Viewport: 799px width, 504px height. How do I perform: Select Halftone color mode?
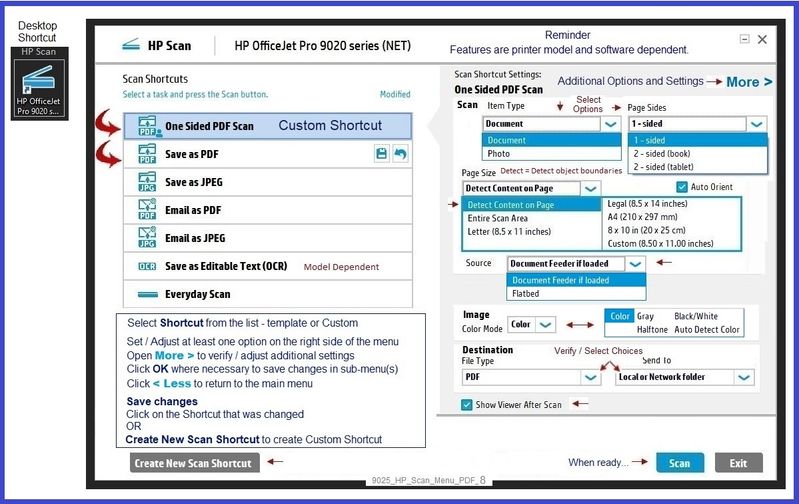pos(652,330)
